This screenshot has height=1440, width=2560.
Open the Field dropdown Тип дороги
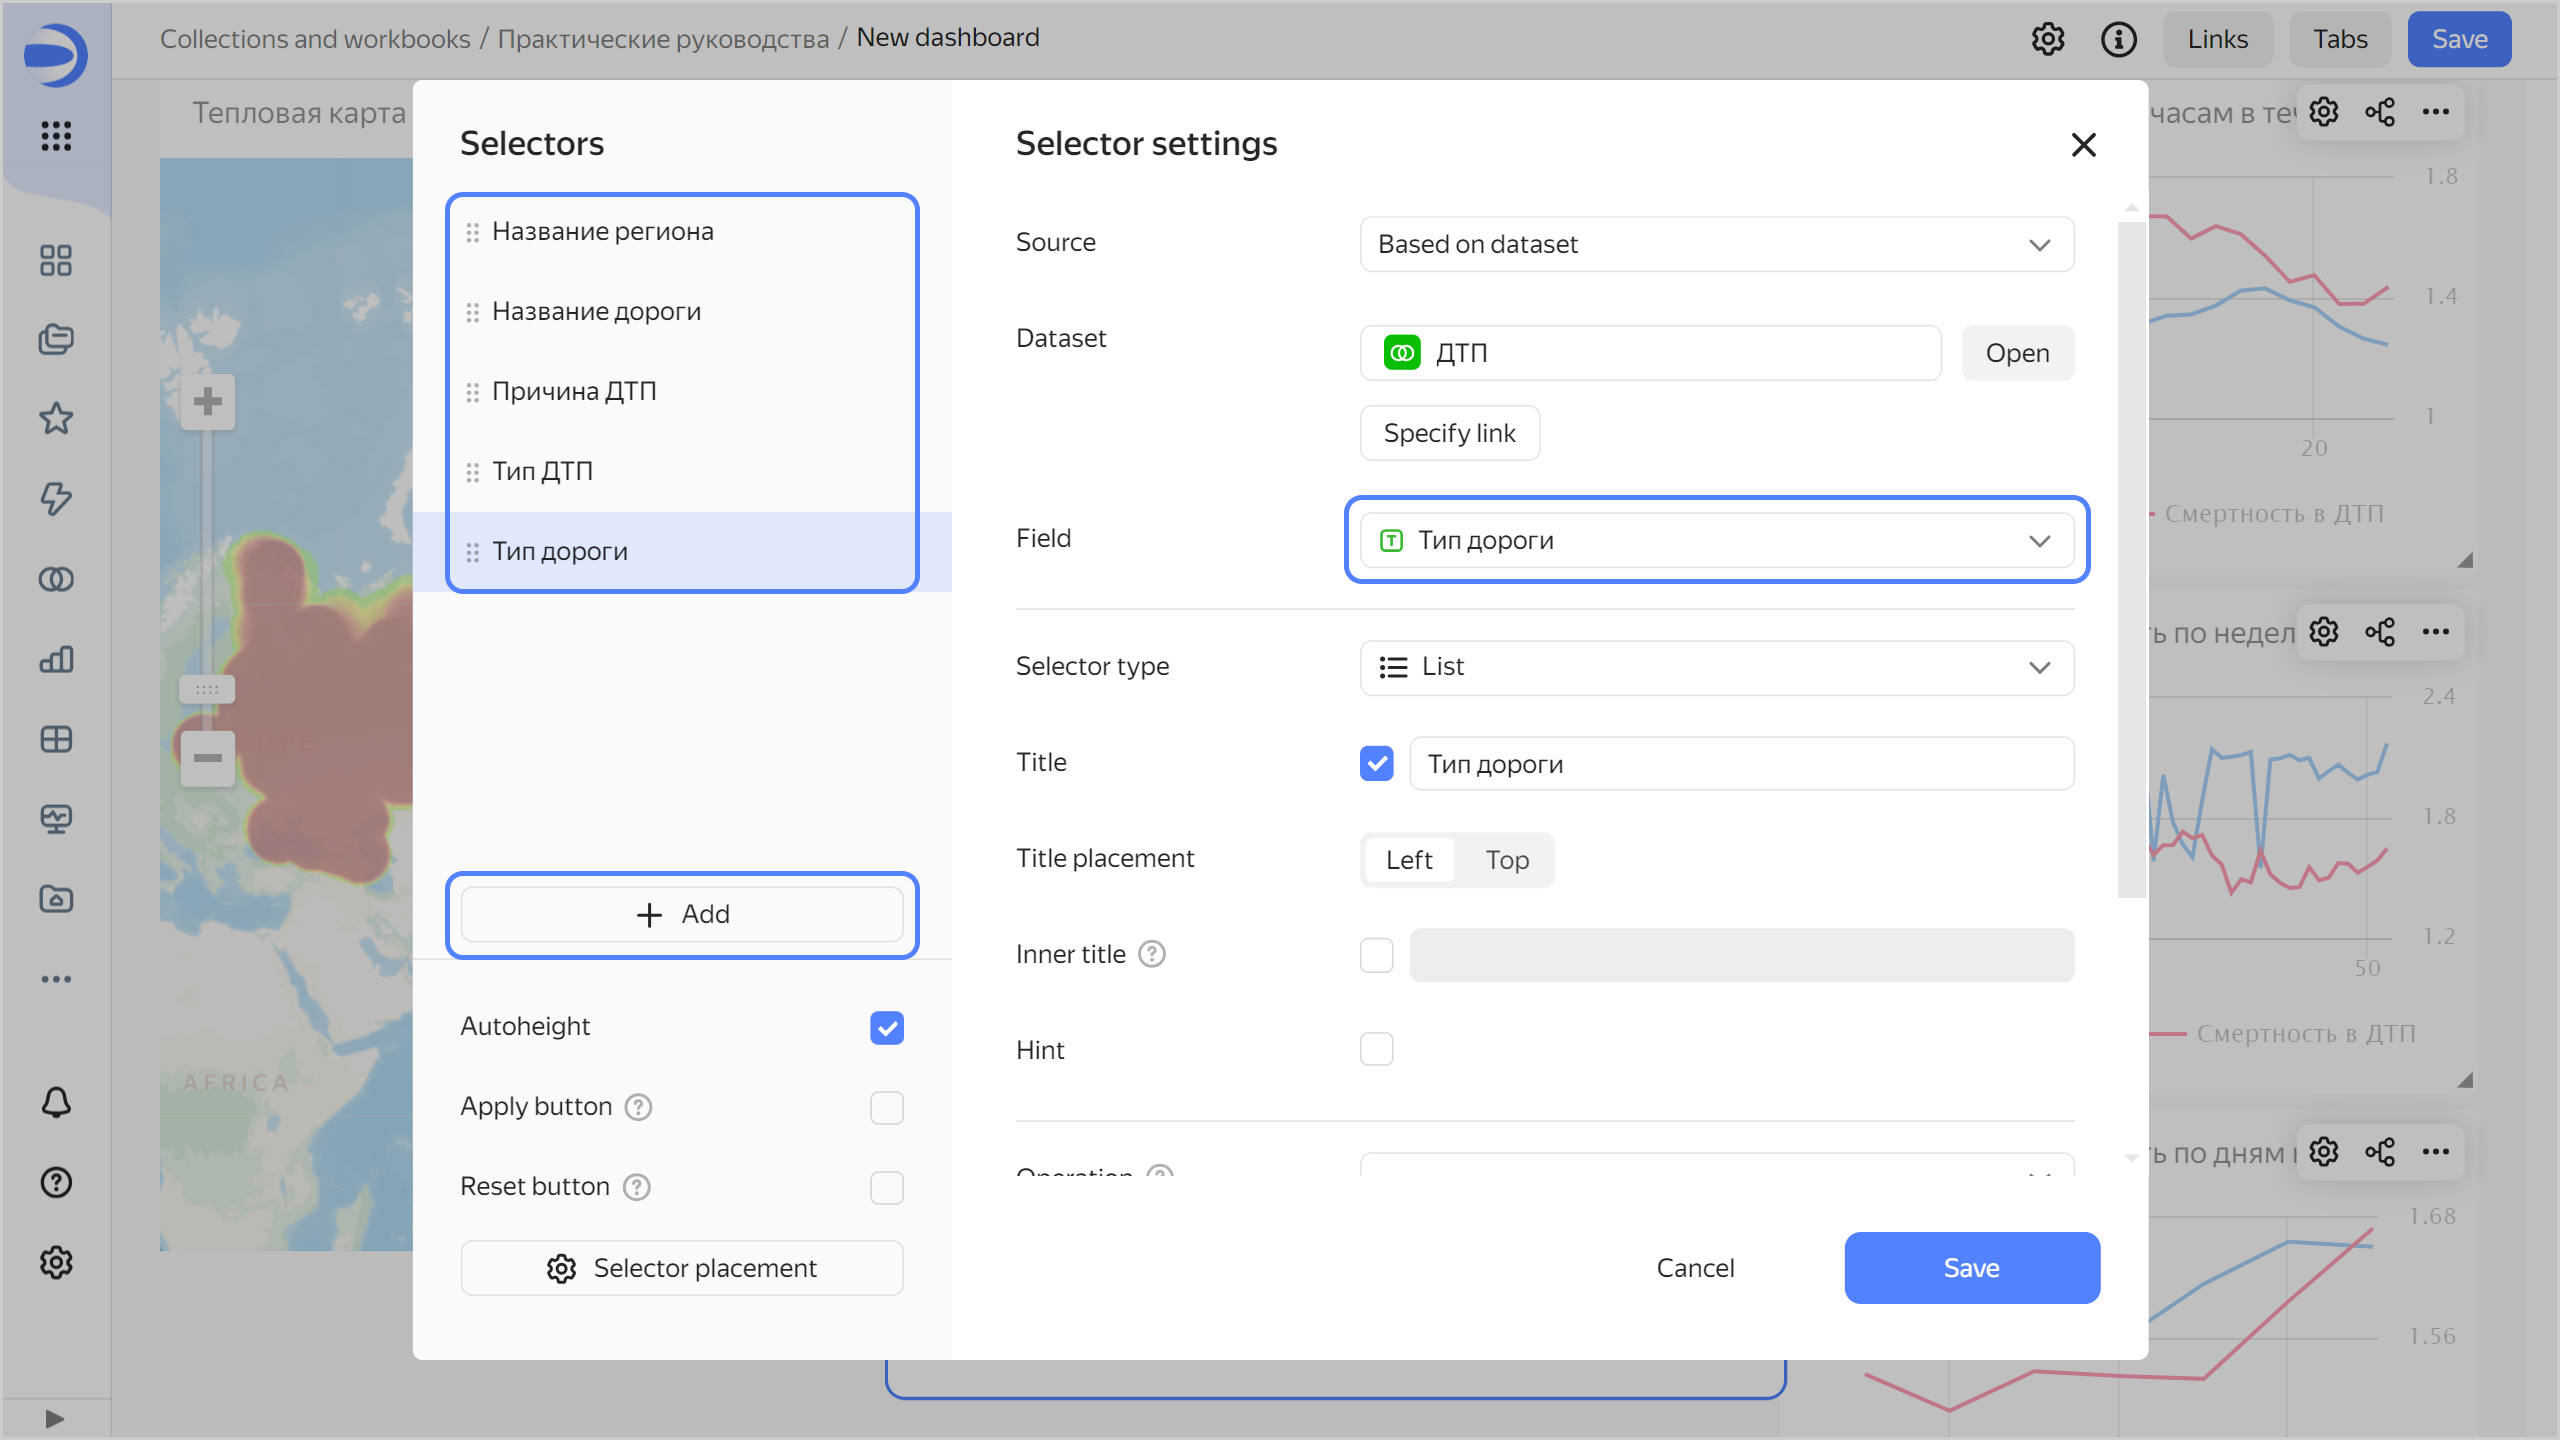click(x=1716, y=540)
